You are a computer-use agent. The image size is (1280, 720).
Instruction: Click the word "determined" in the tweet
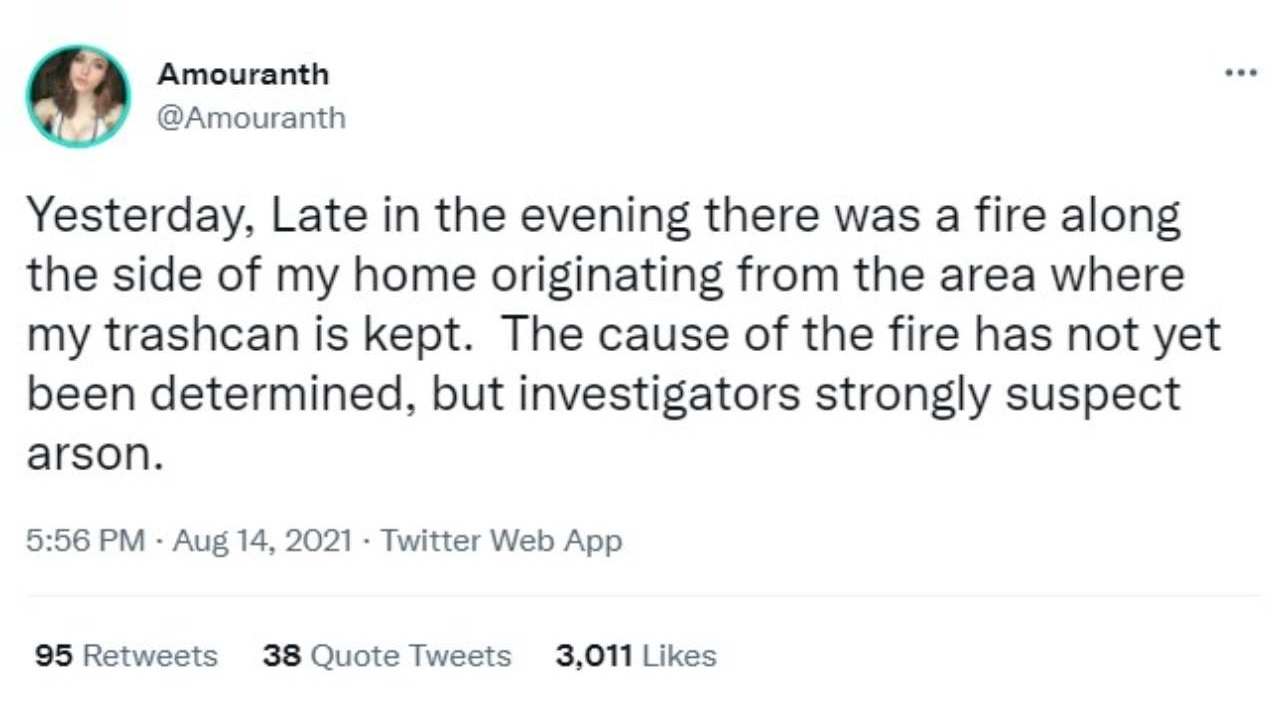point(274,395)
